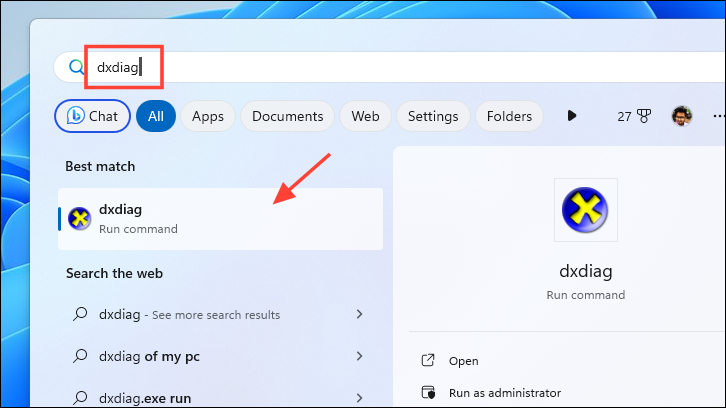The height and width of the screenshot is (408, 726).
Task: Open the three-dot more options menu
Action: 719,116
